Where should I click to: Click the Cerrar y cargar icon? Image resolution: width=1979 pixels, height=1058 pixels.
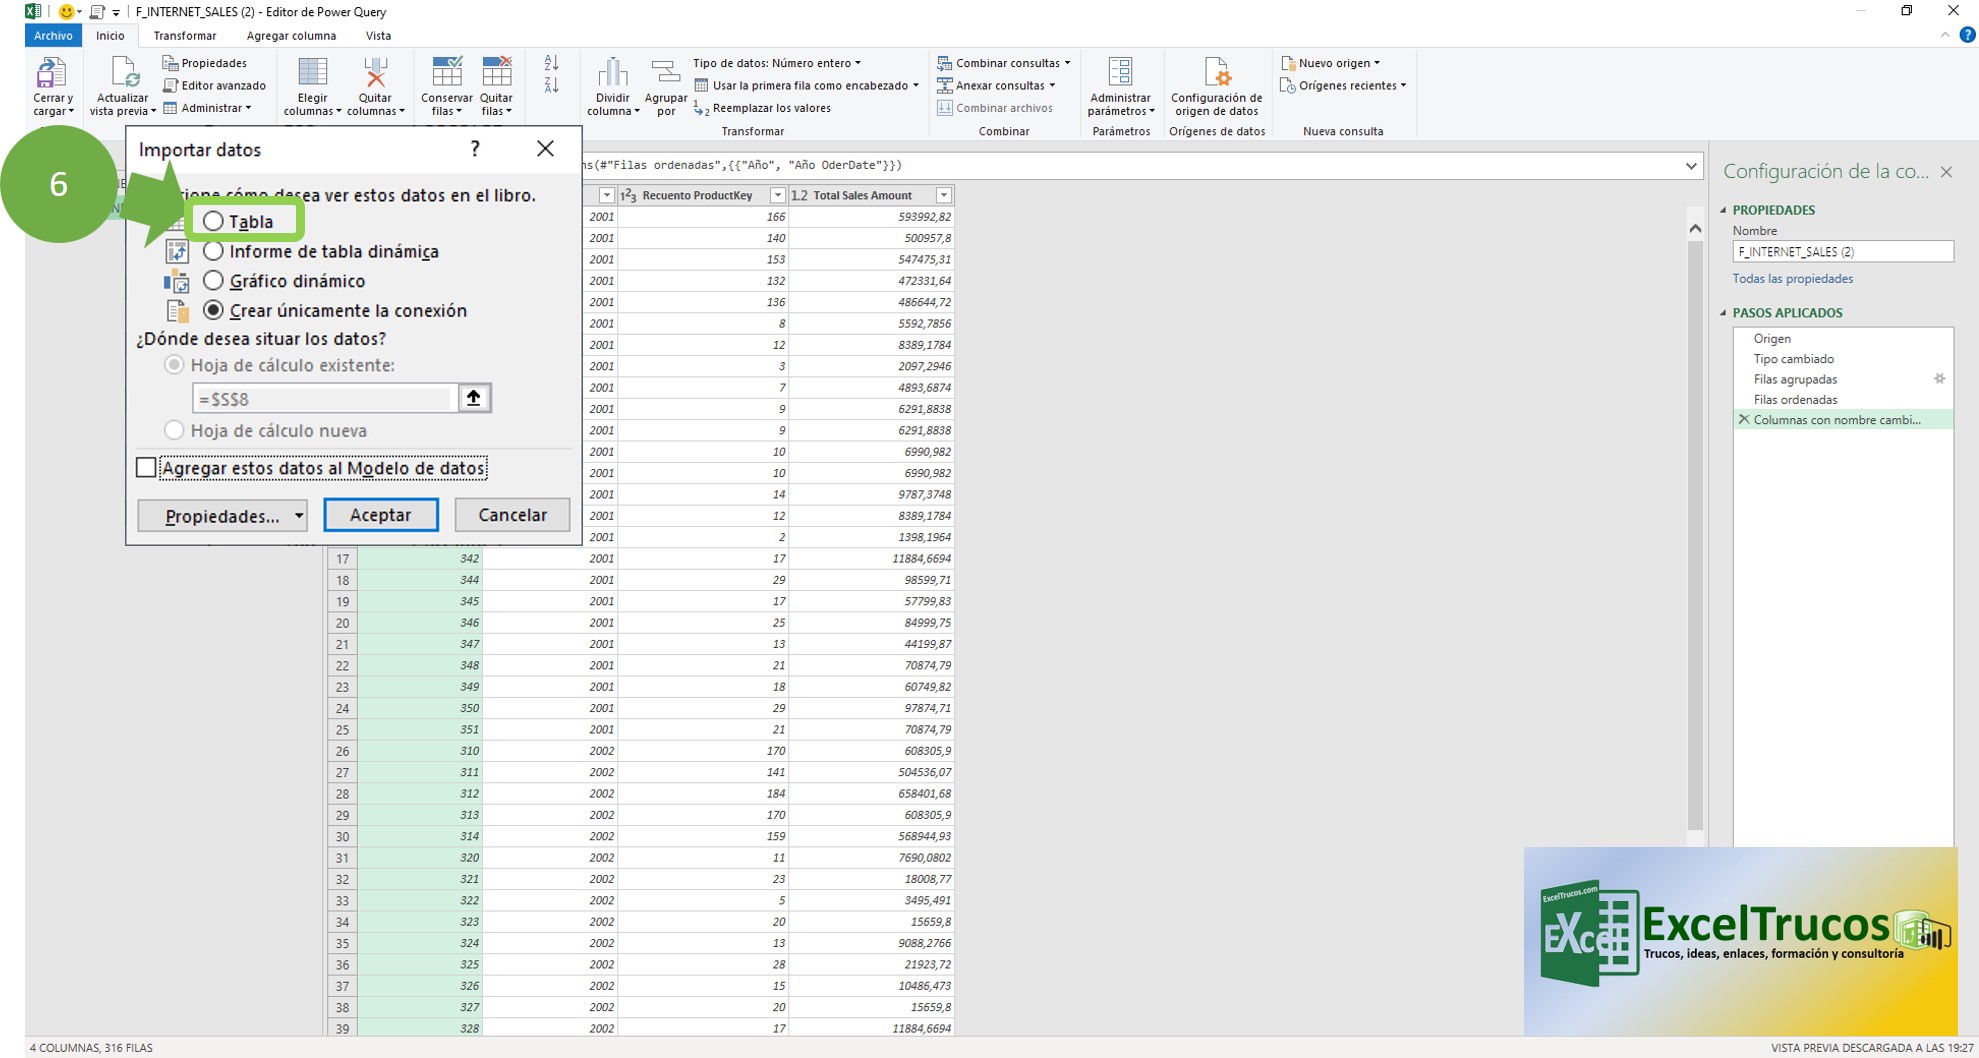pos(51,74)
